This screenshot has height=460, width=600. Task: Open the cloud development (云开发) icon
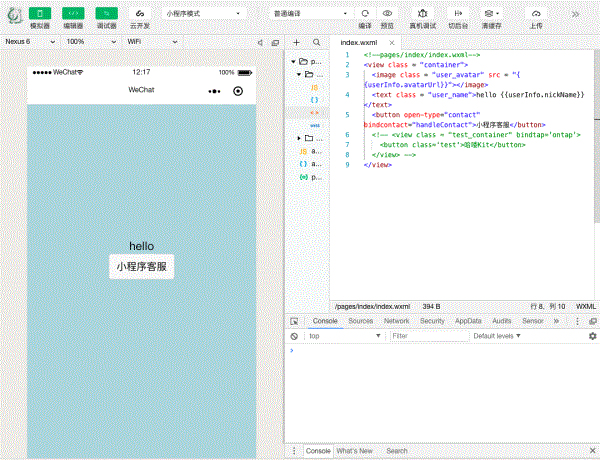(x=140, y=14)
